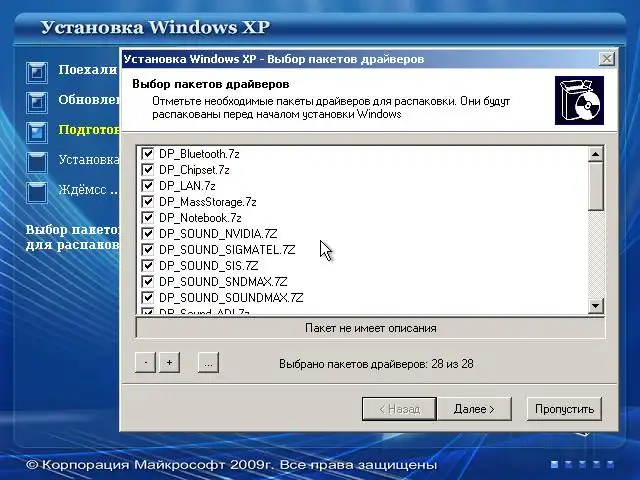Click the driver list scroll down arrow
The height and width of the screenshot is (480, 640).
point(596,306)
